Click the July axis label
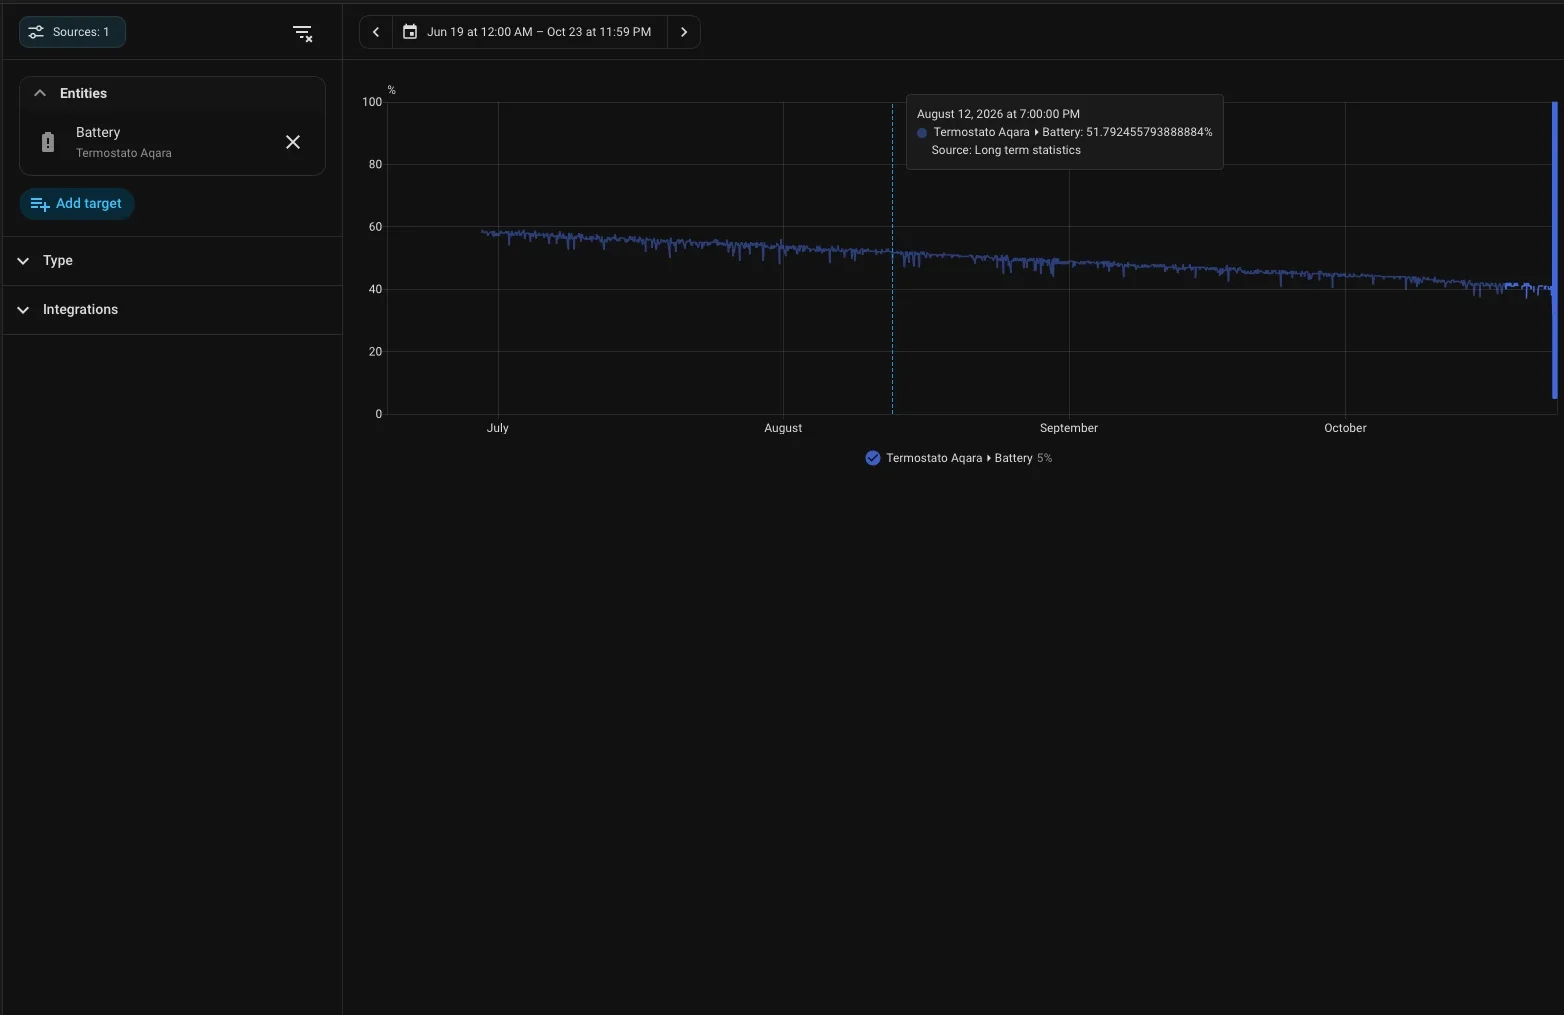The height and width of the screenshot is (1015, 1564). click(498, 428)
